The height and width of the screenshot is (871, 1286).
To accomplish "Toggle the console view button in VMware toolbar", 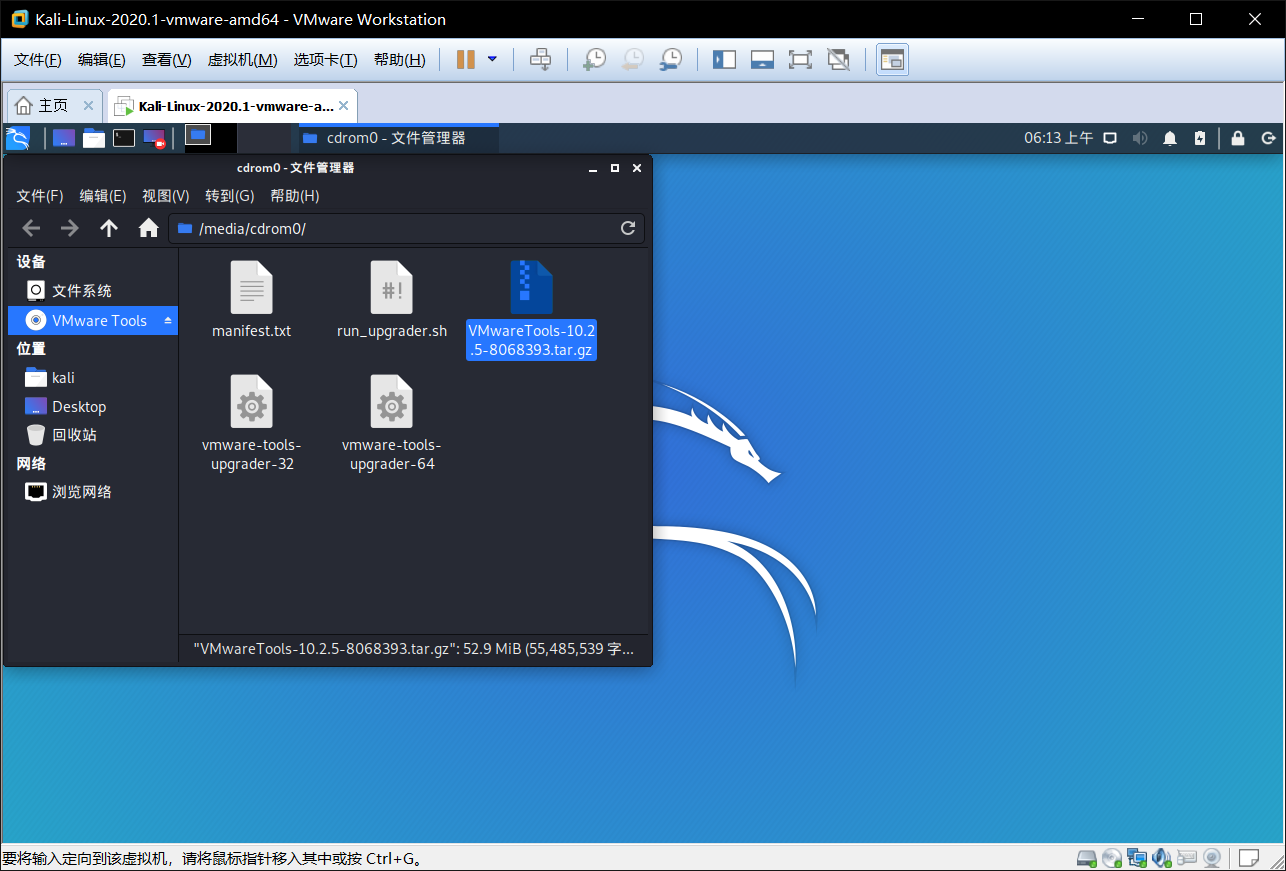I will click(x=892, y=60).
